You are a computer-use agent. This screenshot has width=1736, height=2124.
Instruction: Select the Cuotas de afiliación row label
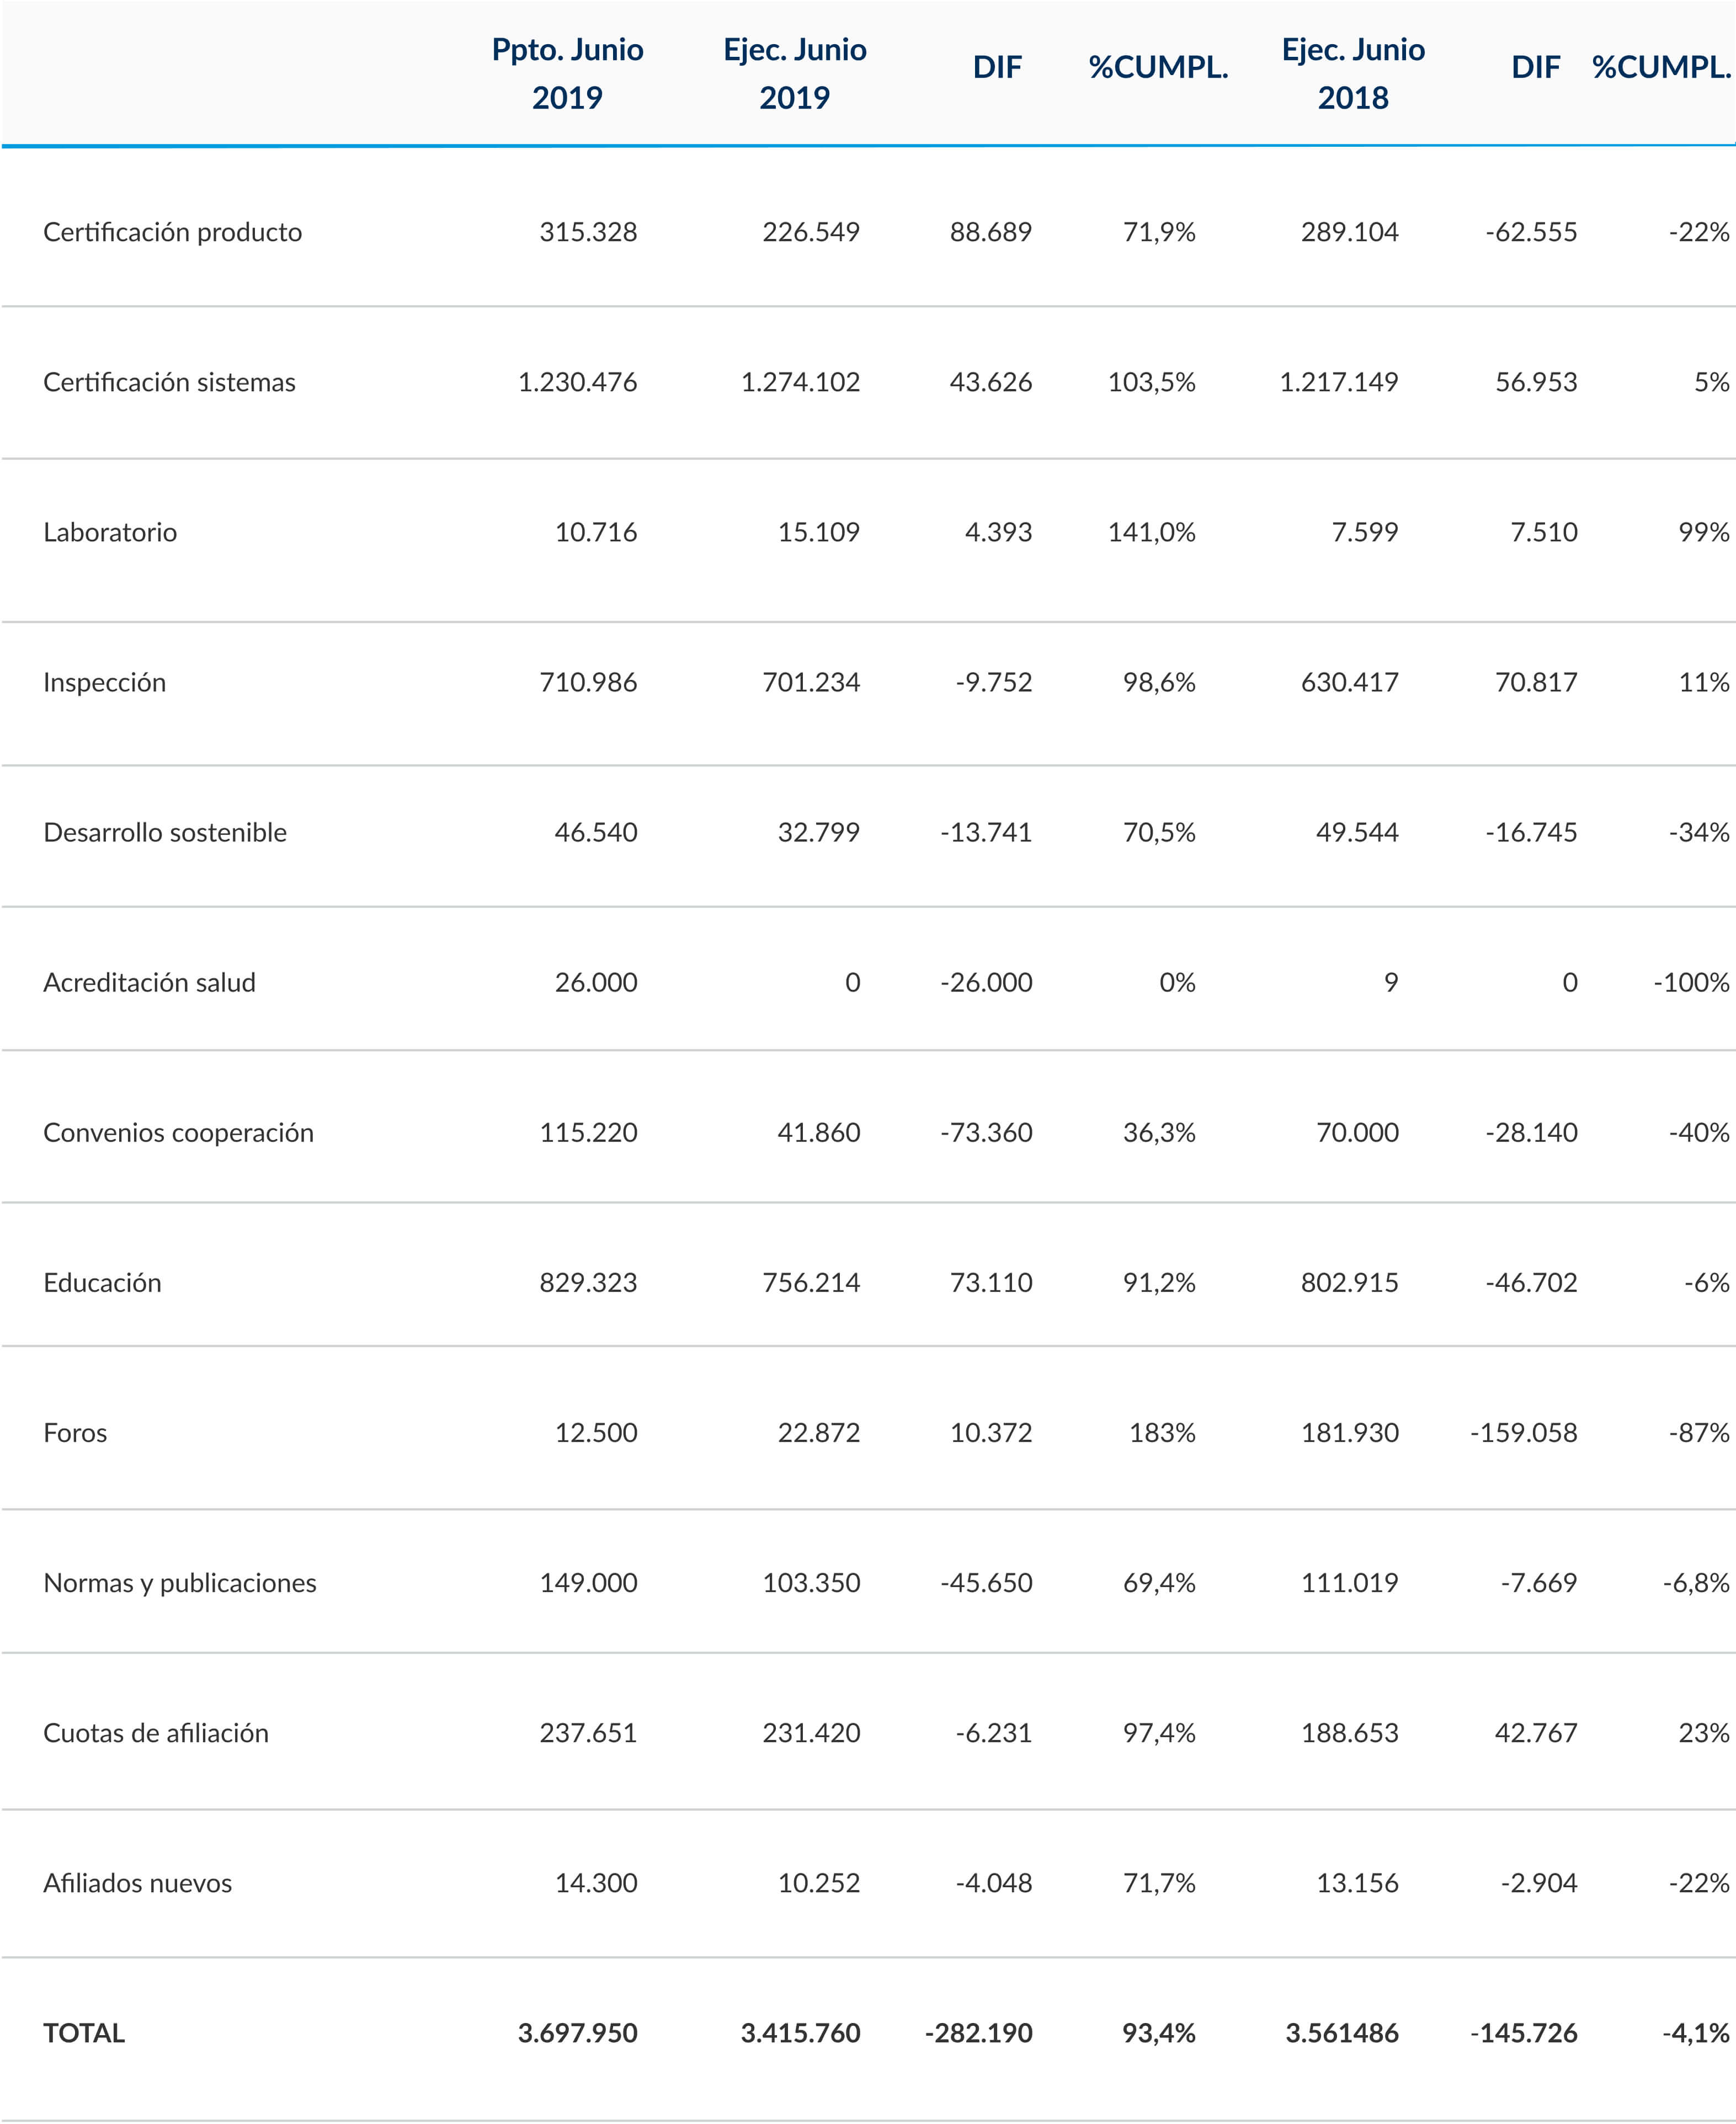156,1732
